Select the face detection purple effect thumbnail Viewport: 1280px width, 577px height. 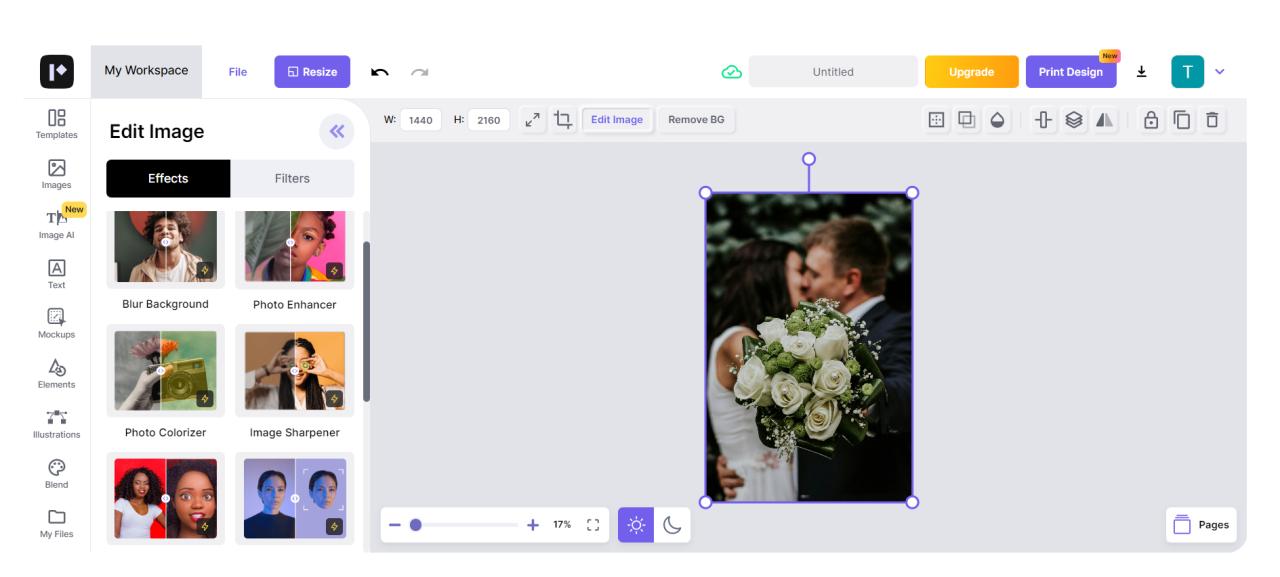pos(294,498)
